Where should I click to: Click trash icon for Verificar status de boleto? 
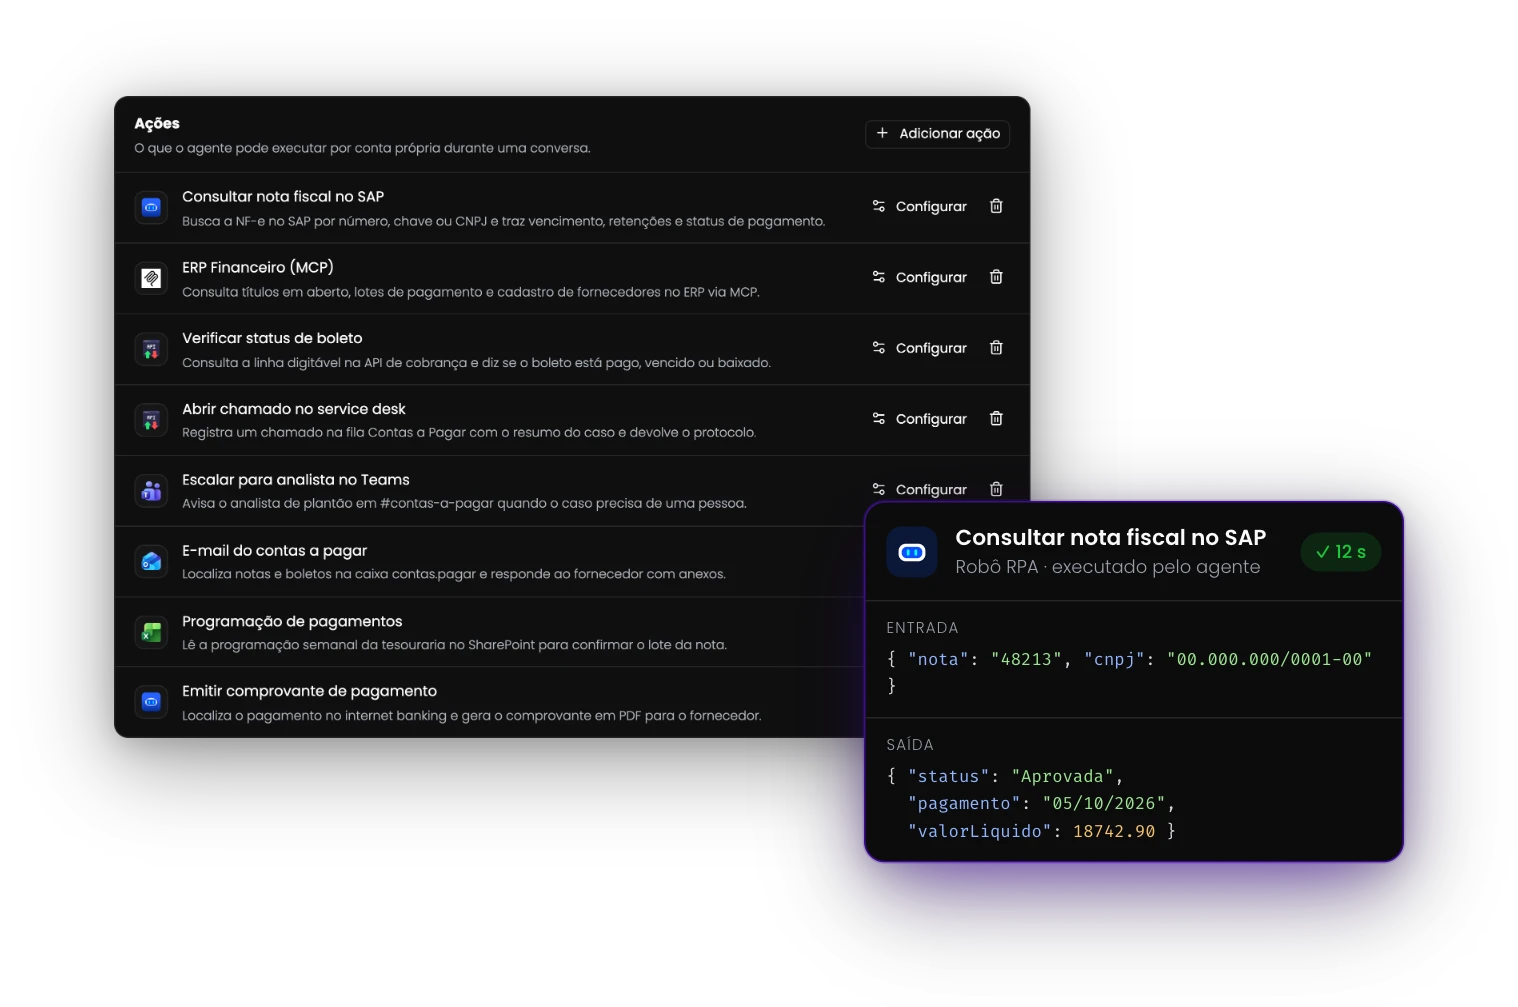click(x=996, y=348)
